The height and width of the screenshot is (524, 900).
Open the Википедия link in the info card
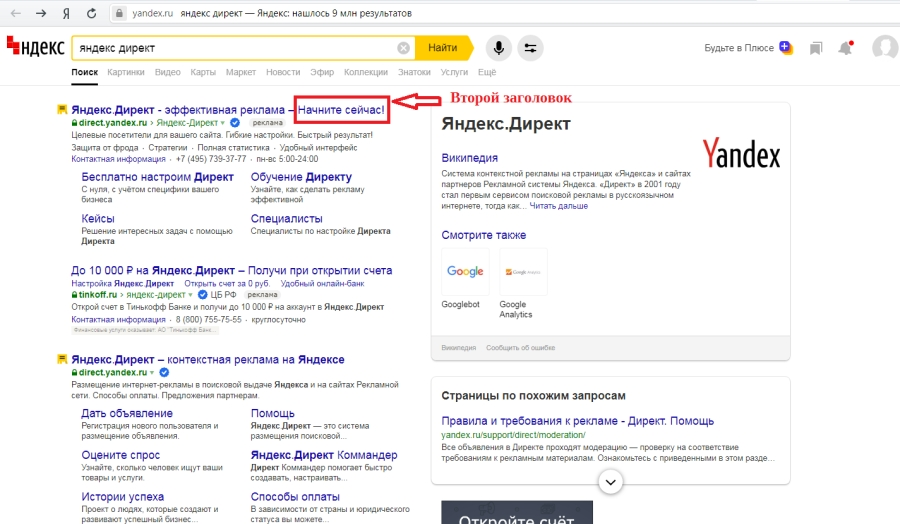[470, 158]
